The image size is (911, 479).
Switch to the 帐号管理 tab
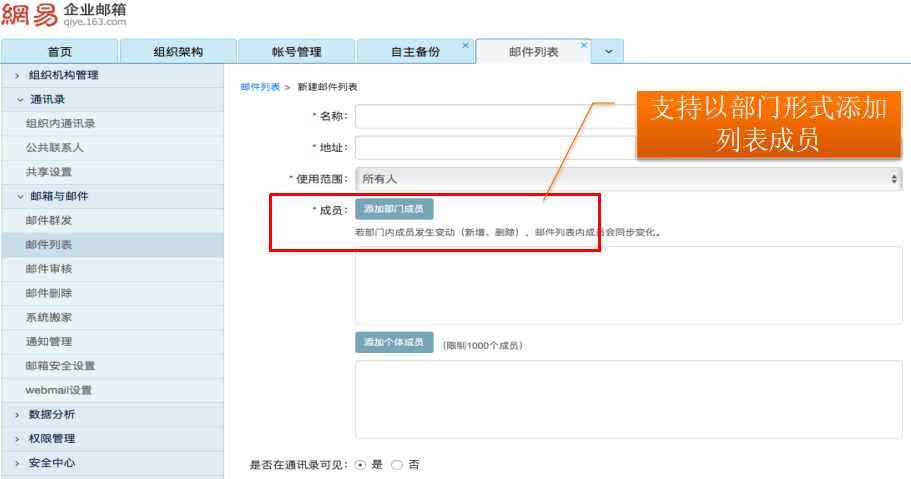[296, 52]
